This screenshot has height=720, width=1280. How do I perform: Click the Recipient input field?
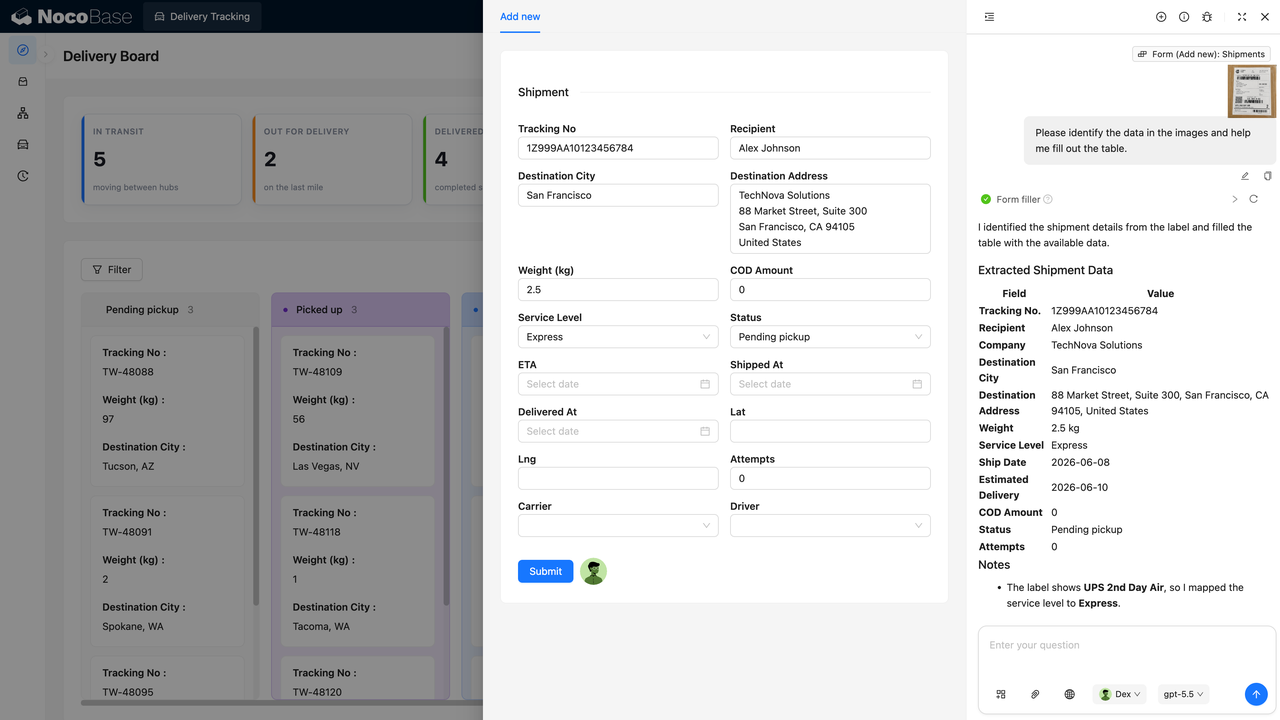click(830, 148)
